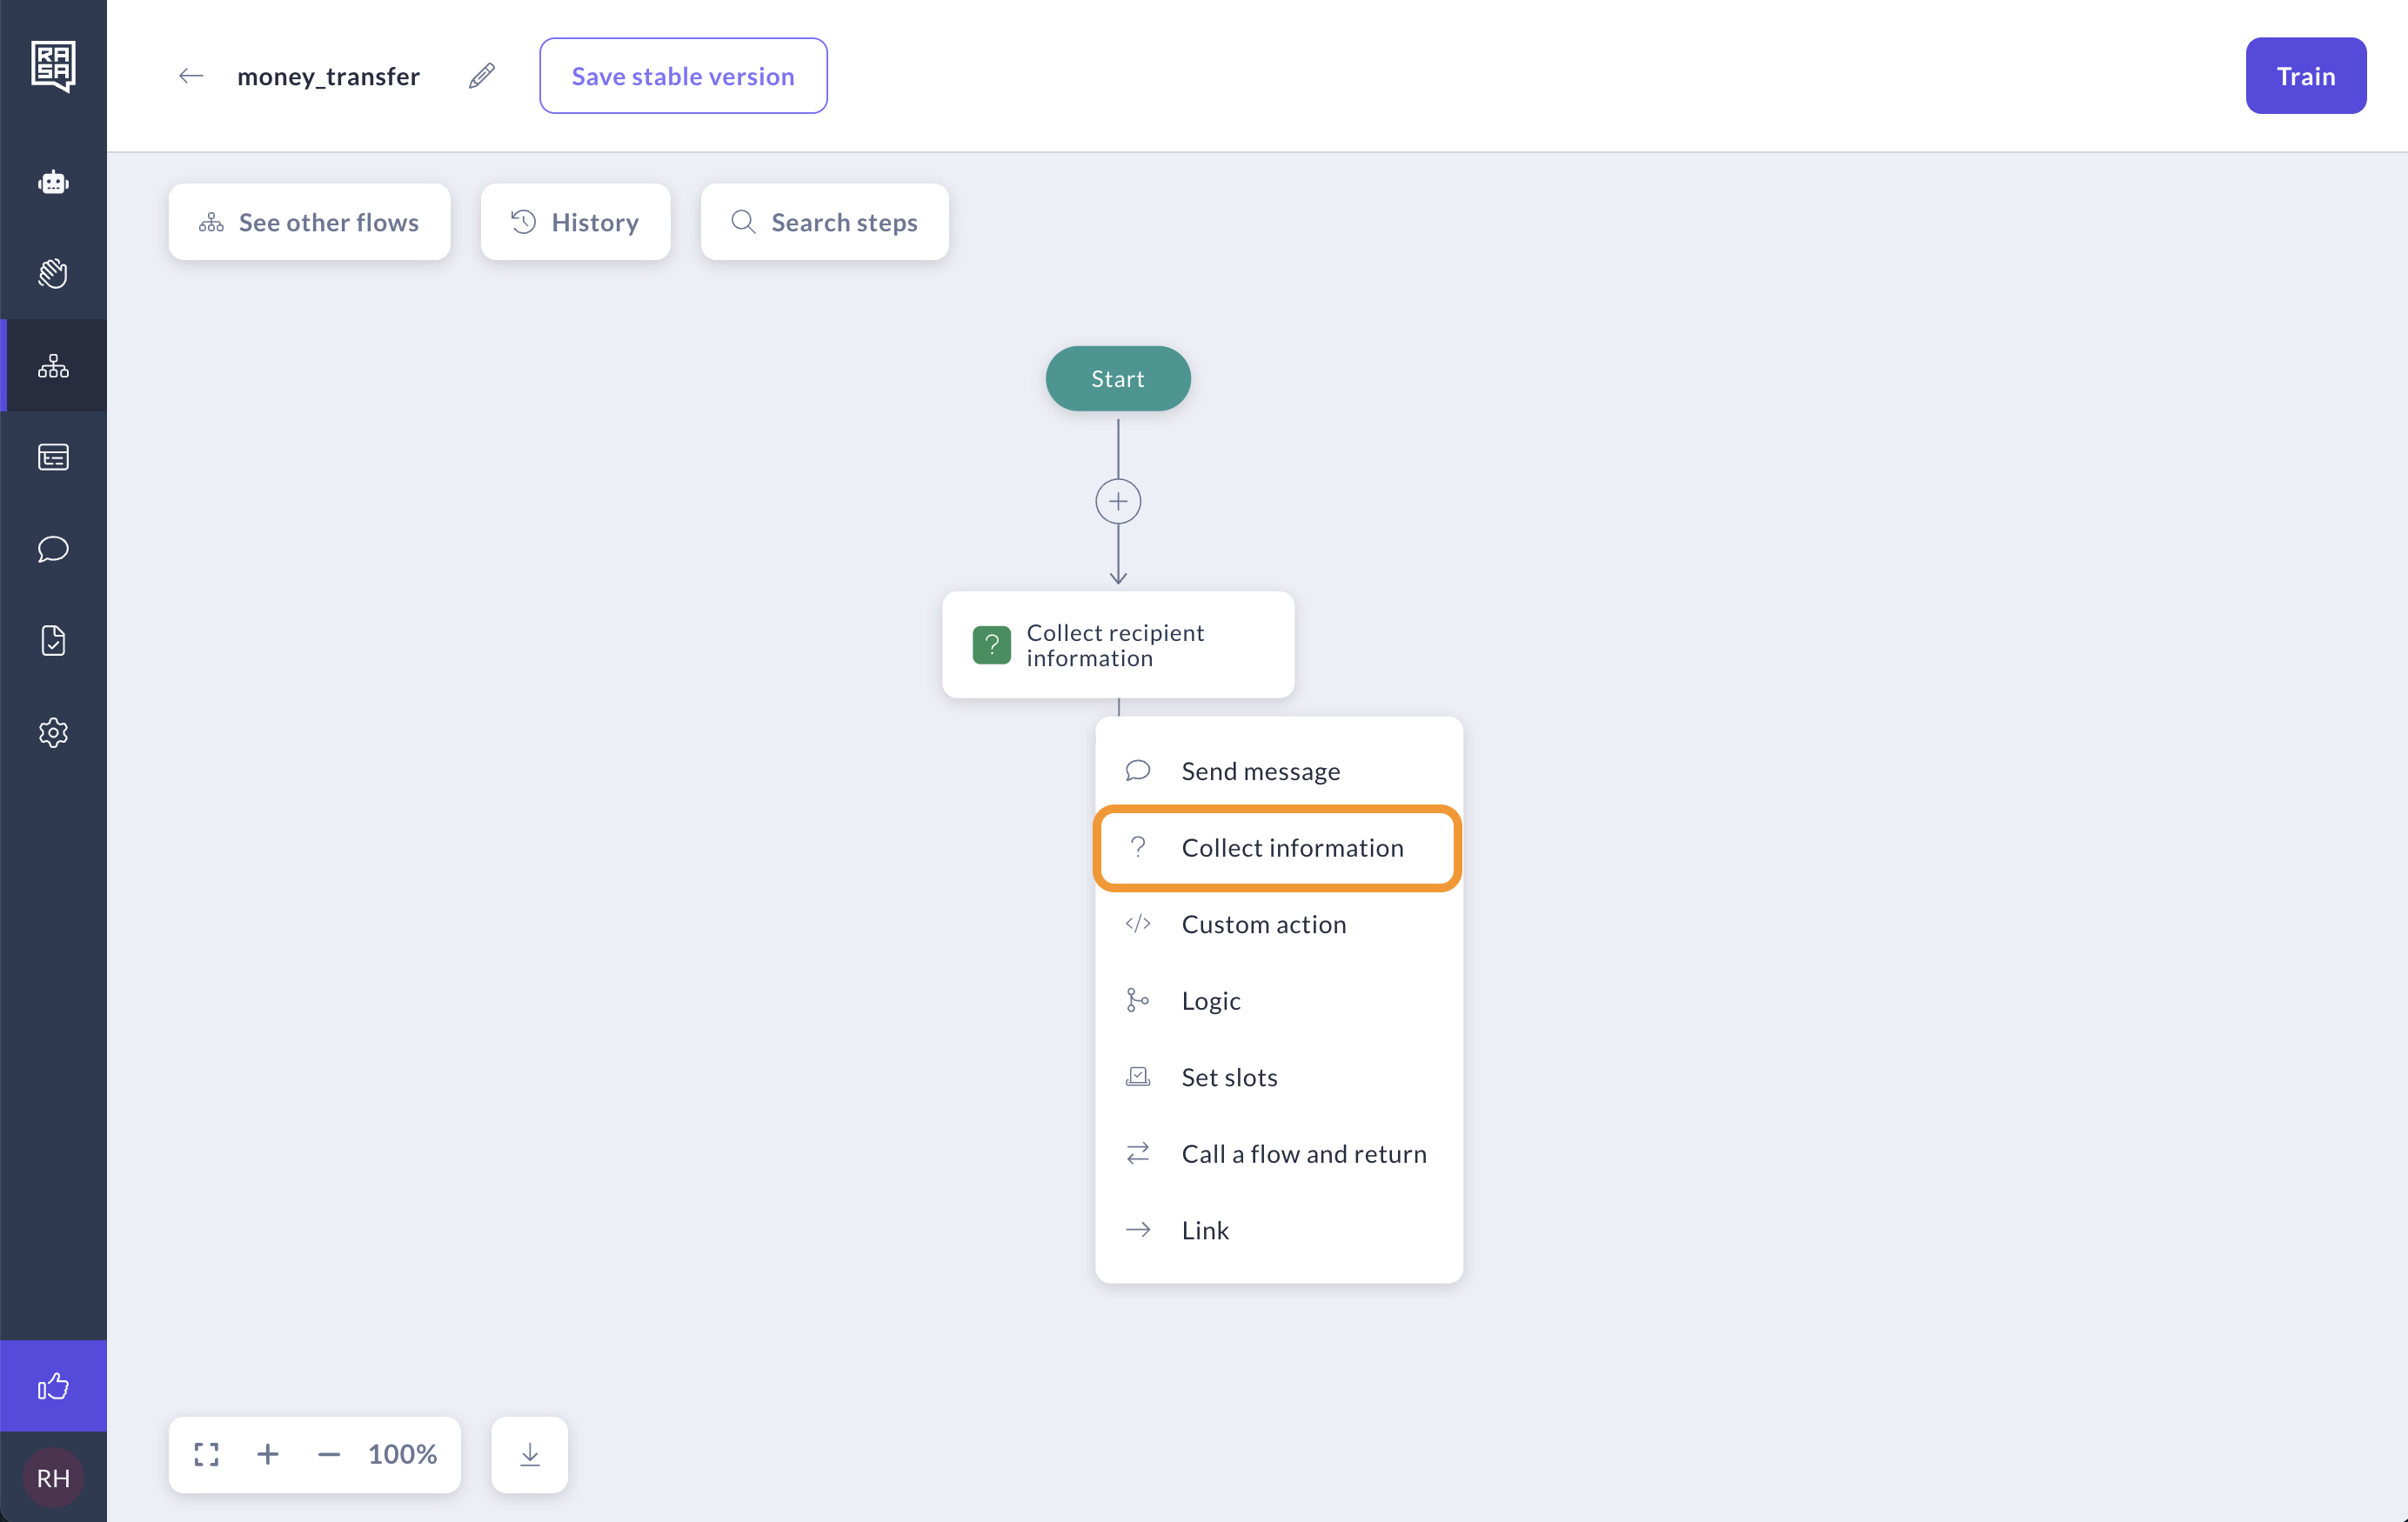The image size is (2408, 1522).
Task: Click fit-to-screen icon in zoom controls
Action: [207, 1454]
